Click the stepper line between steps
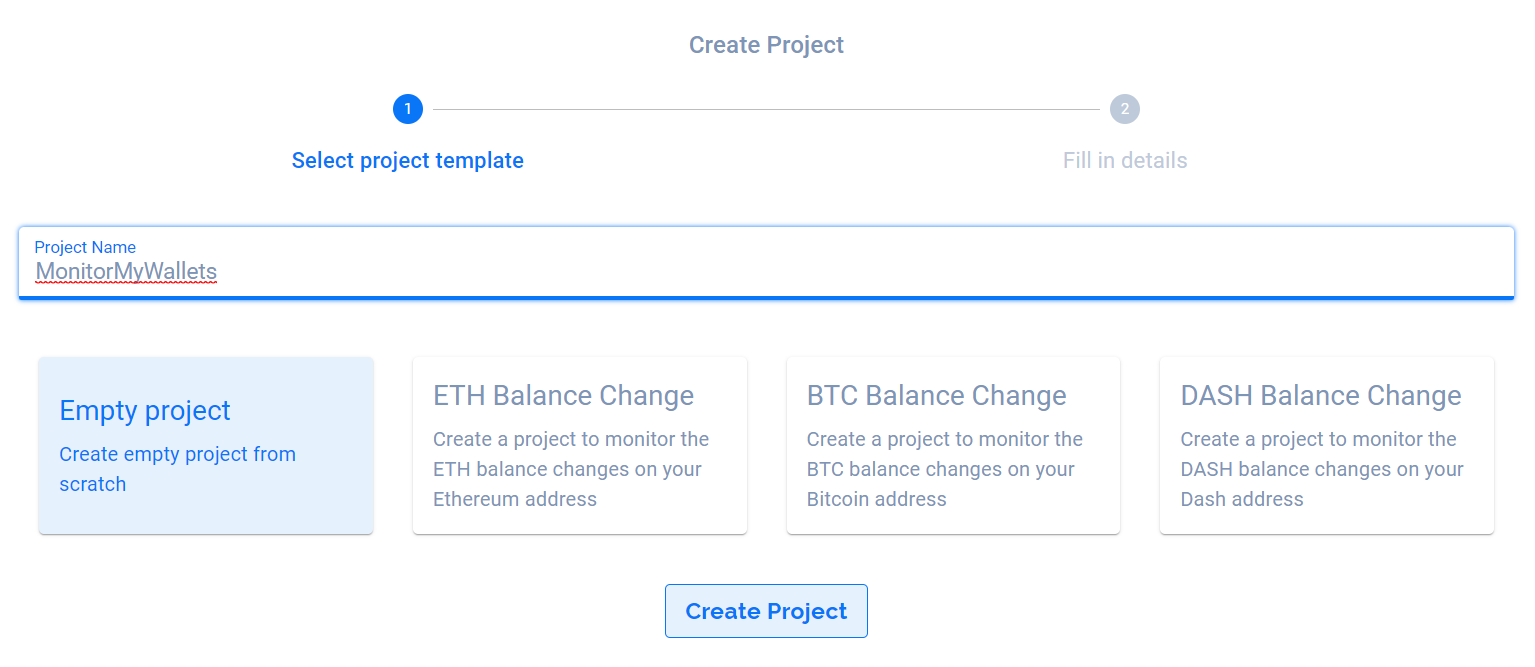 pyautogui.click(x=766, y=109)
